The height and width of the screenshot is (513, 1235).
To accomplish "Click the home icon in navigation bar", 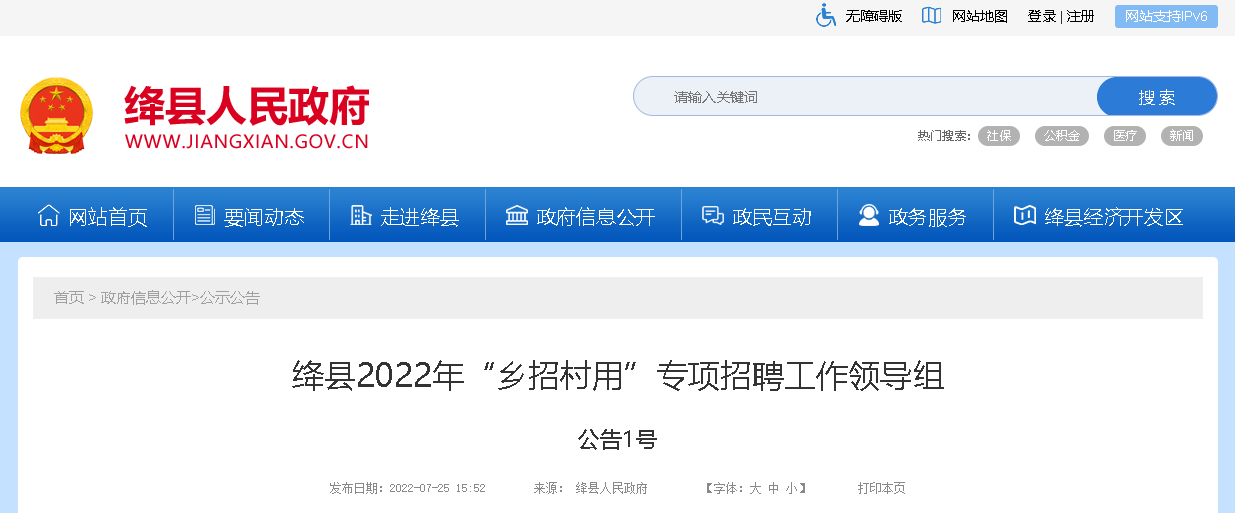I will pyautogui.click(x=48, y=216).
